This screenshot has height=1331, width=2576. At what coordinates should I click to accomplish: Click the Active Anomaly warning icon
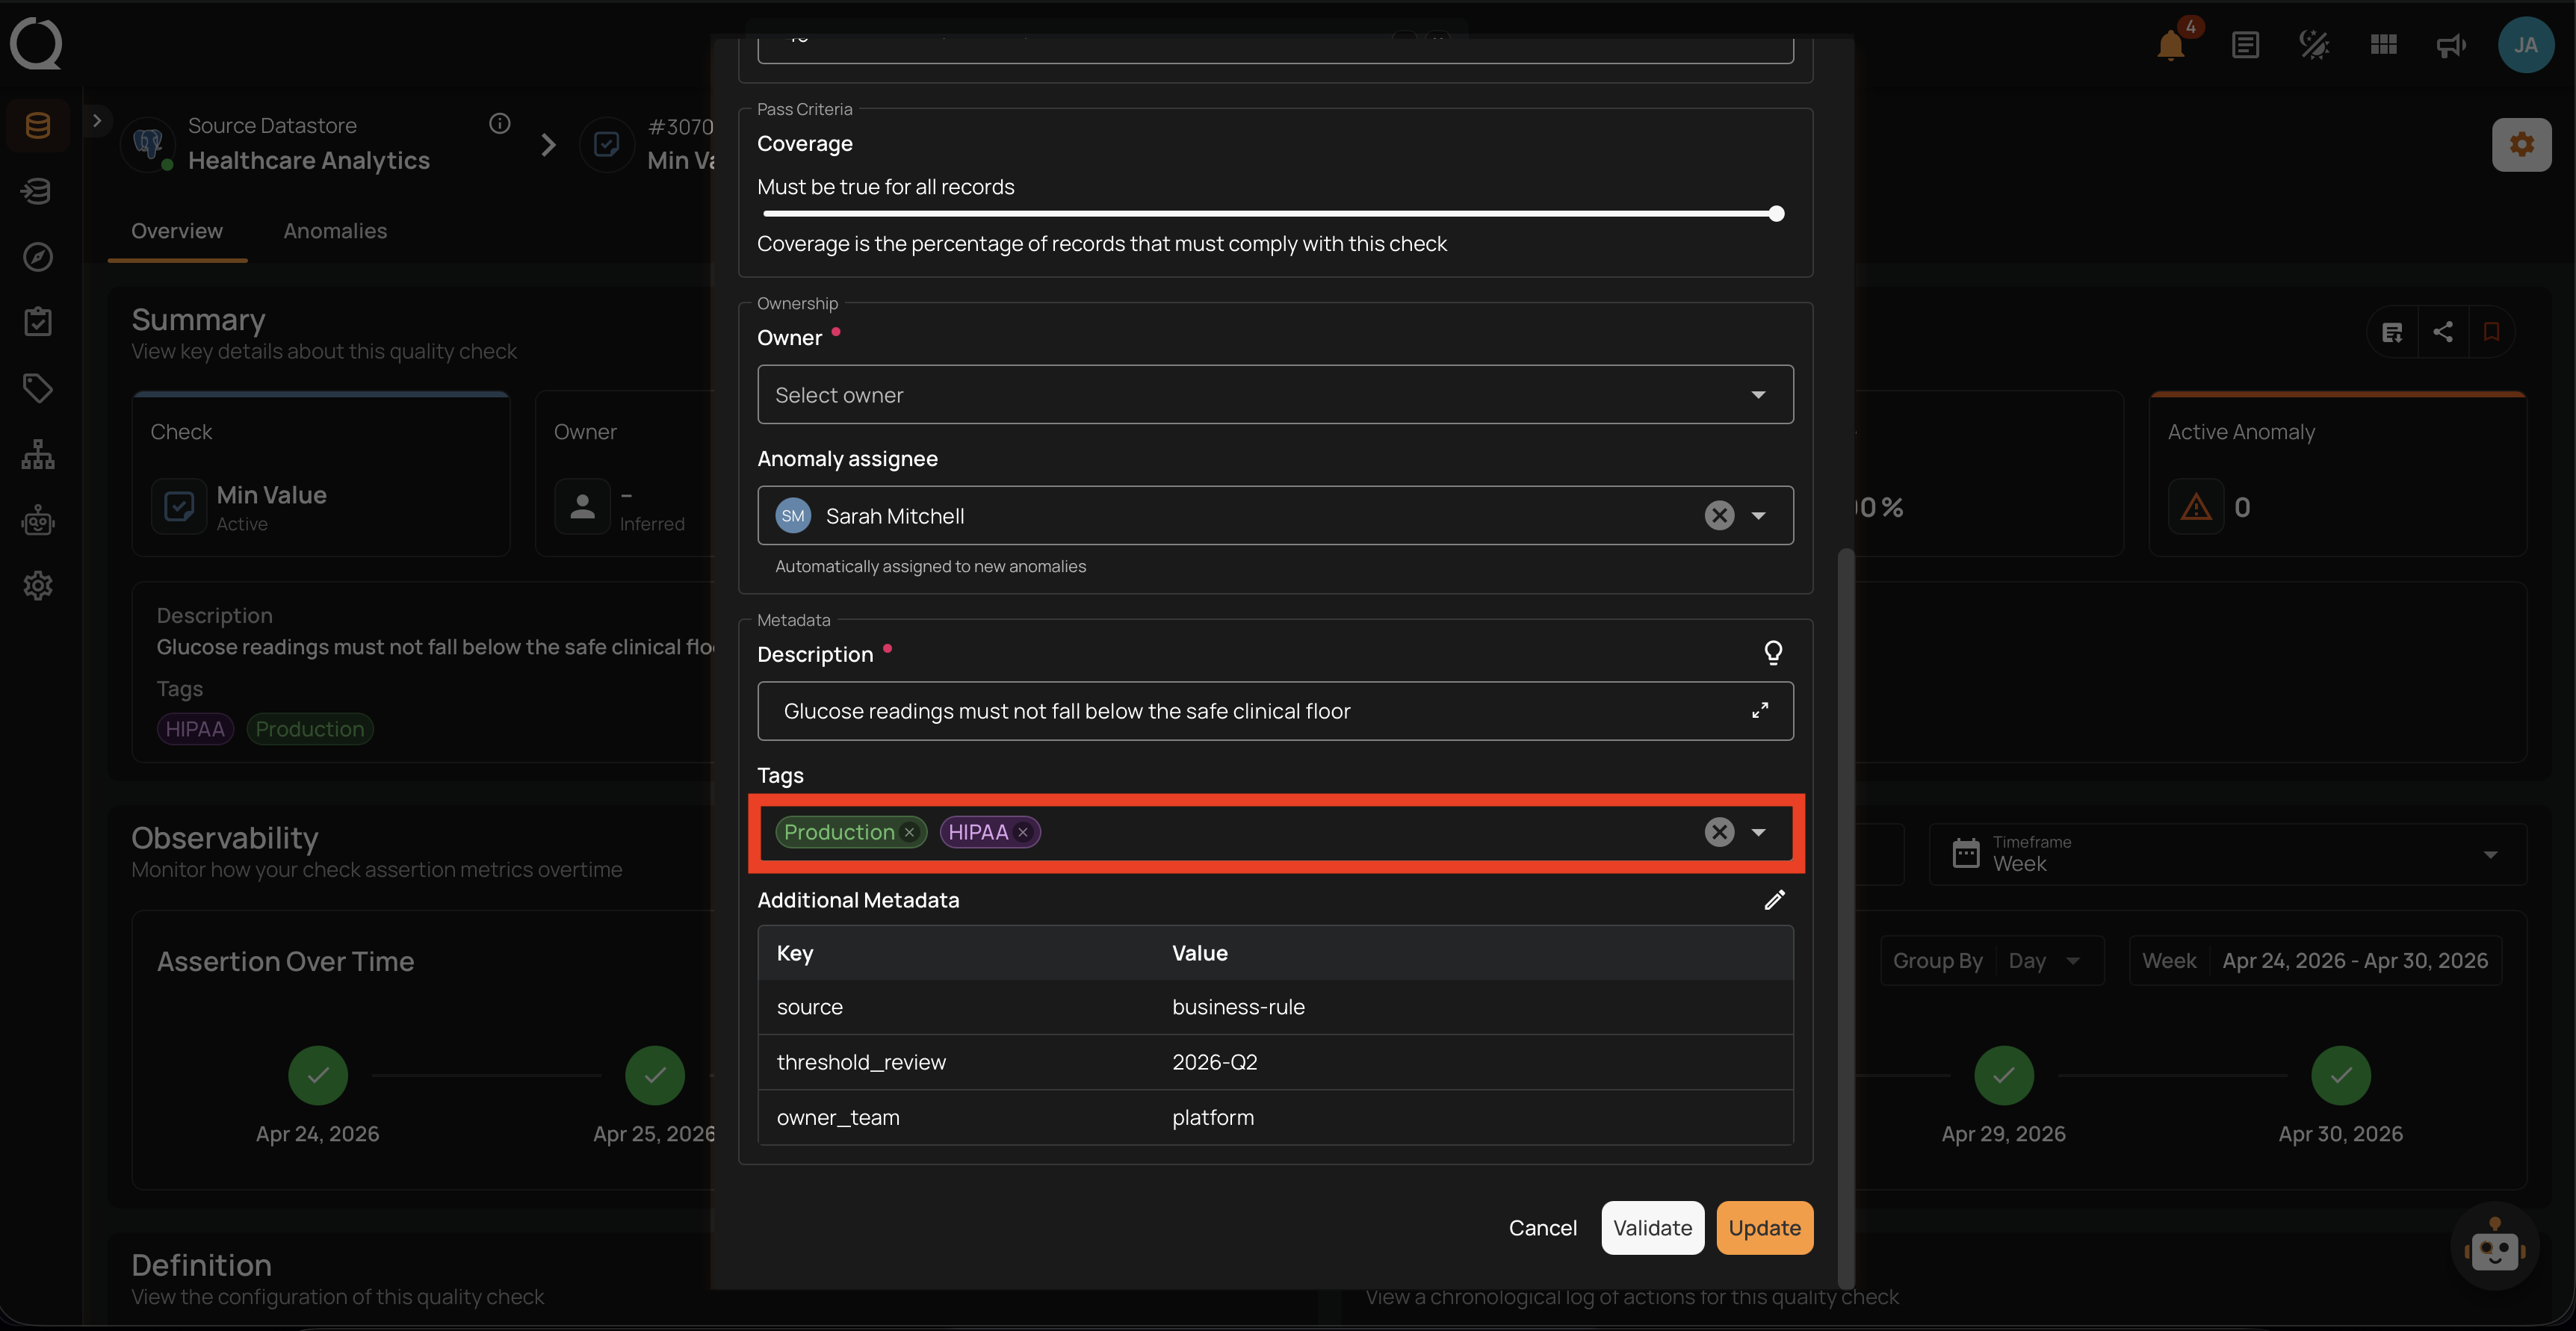coord(2195,507)
